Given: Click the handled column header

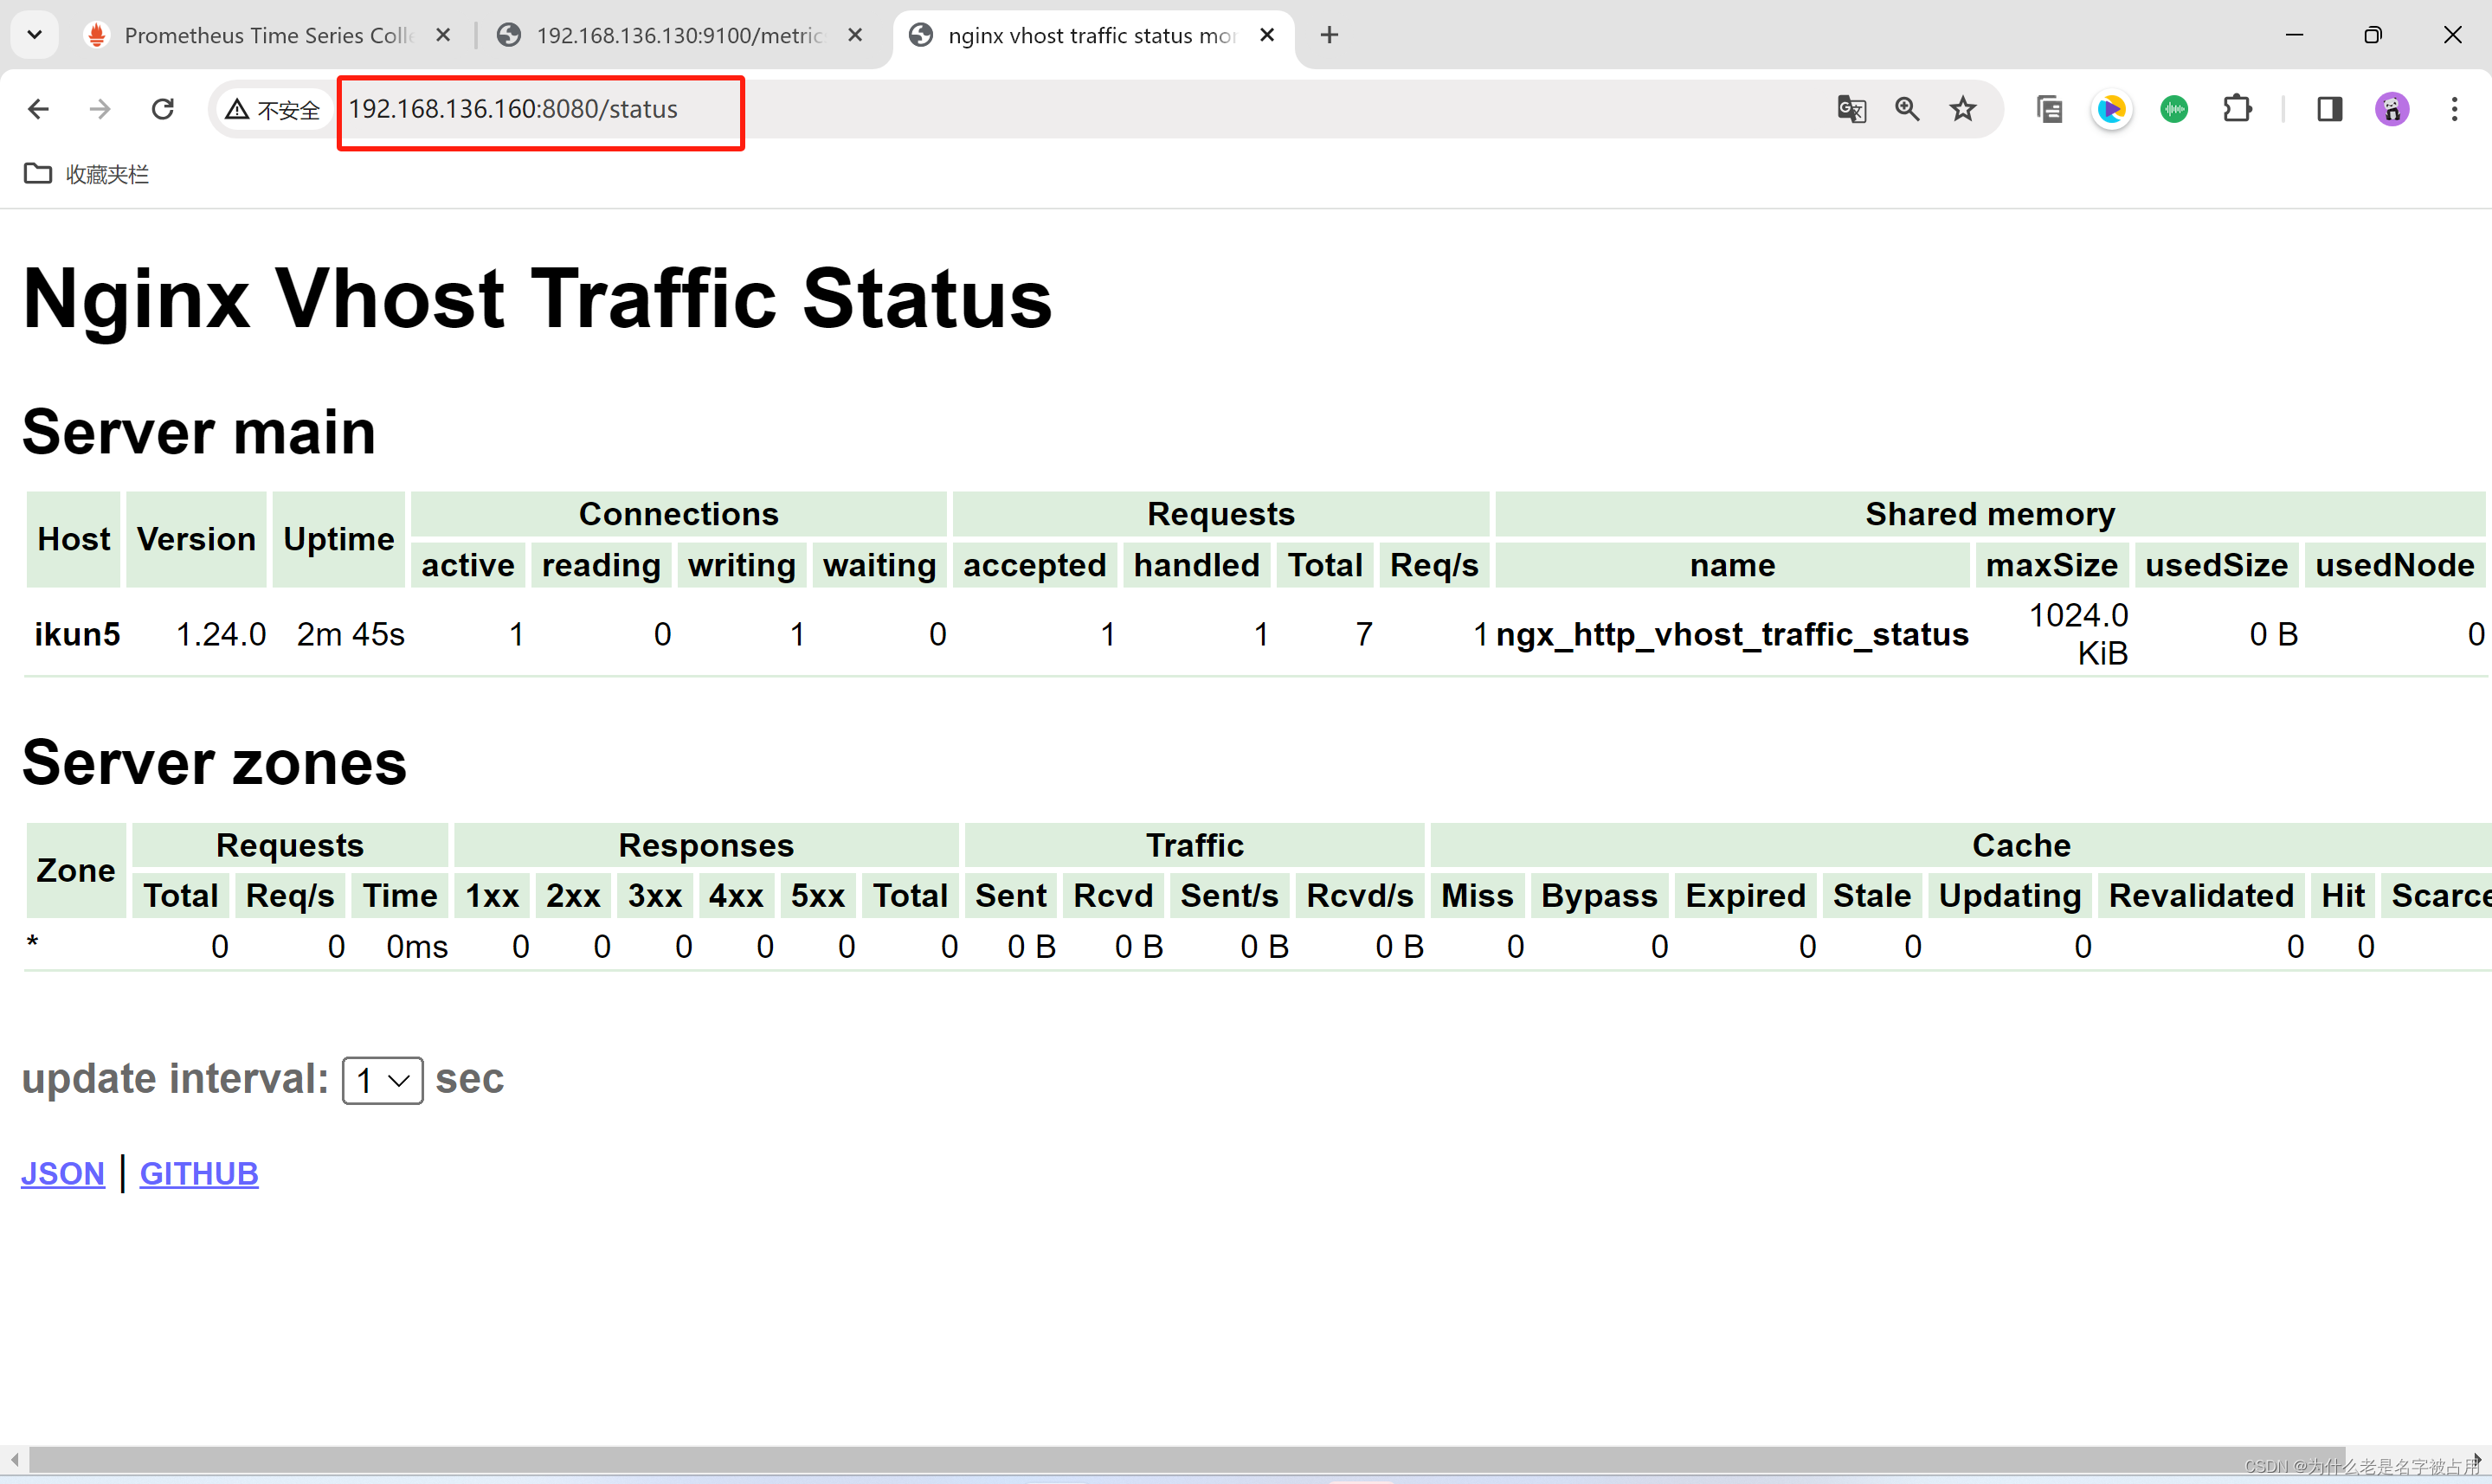Looking at the screenshot, I should point(1197,565).
